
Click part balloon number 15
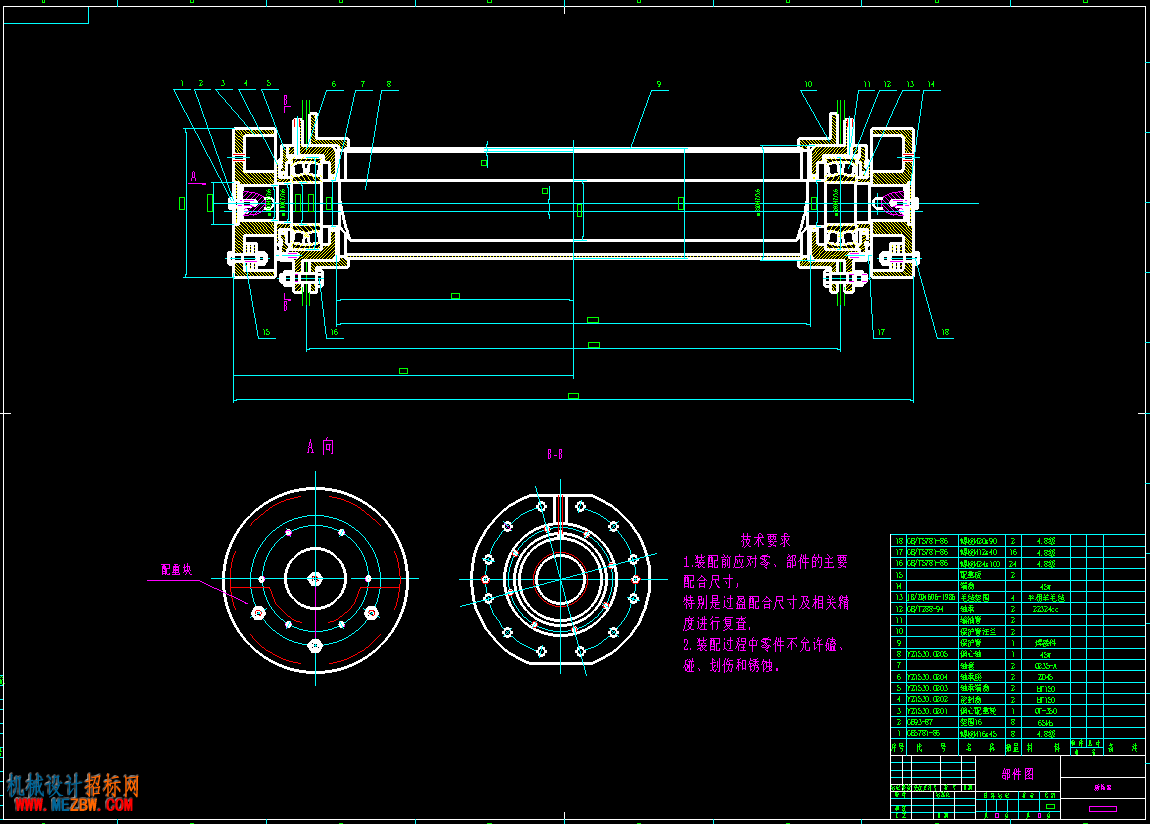[266, 332]
